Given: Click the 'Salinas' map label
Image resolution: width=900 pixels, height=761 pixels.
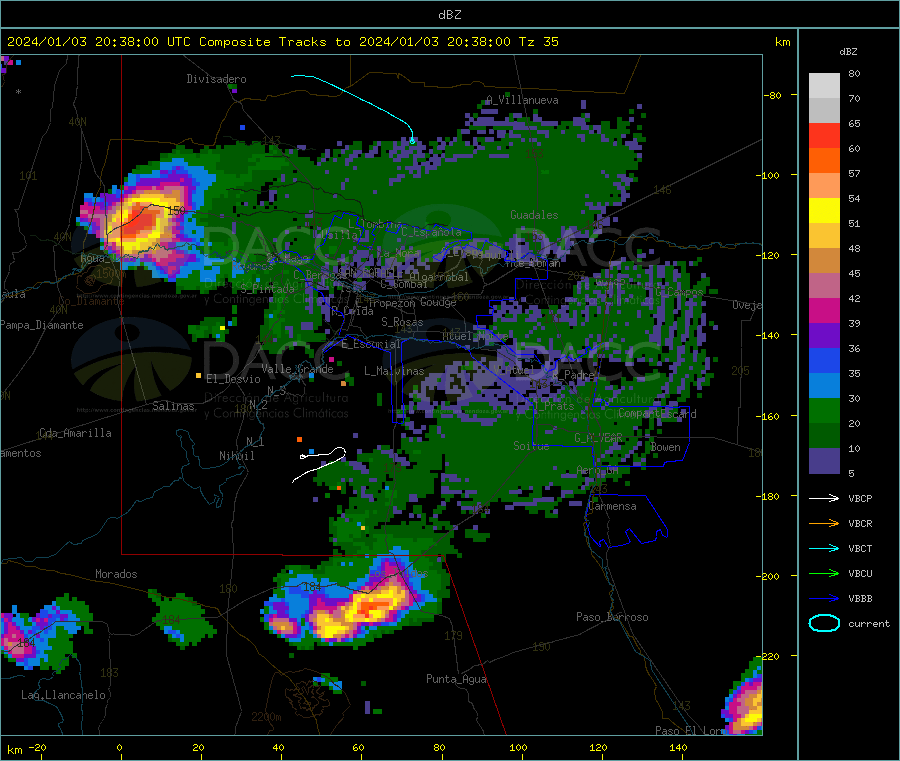Looking at the screenshot, I should 173,406.
